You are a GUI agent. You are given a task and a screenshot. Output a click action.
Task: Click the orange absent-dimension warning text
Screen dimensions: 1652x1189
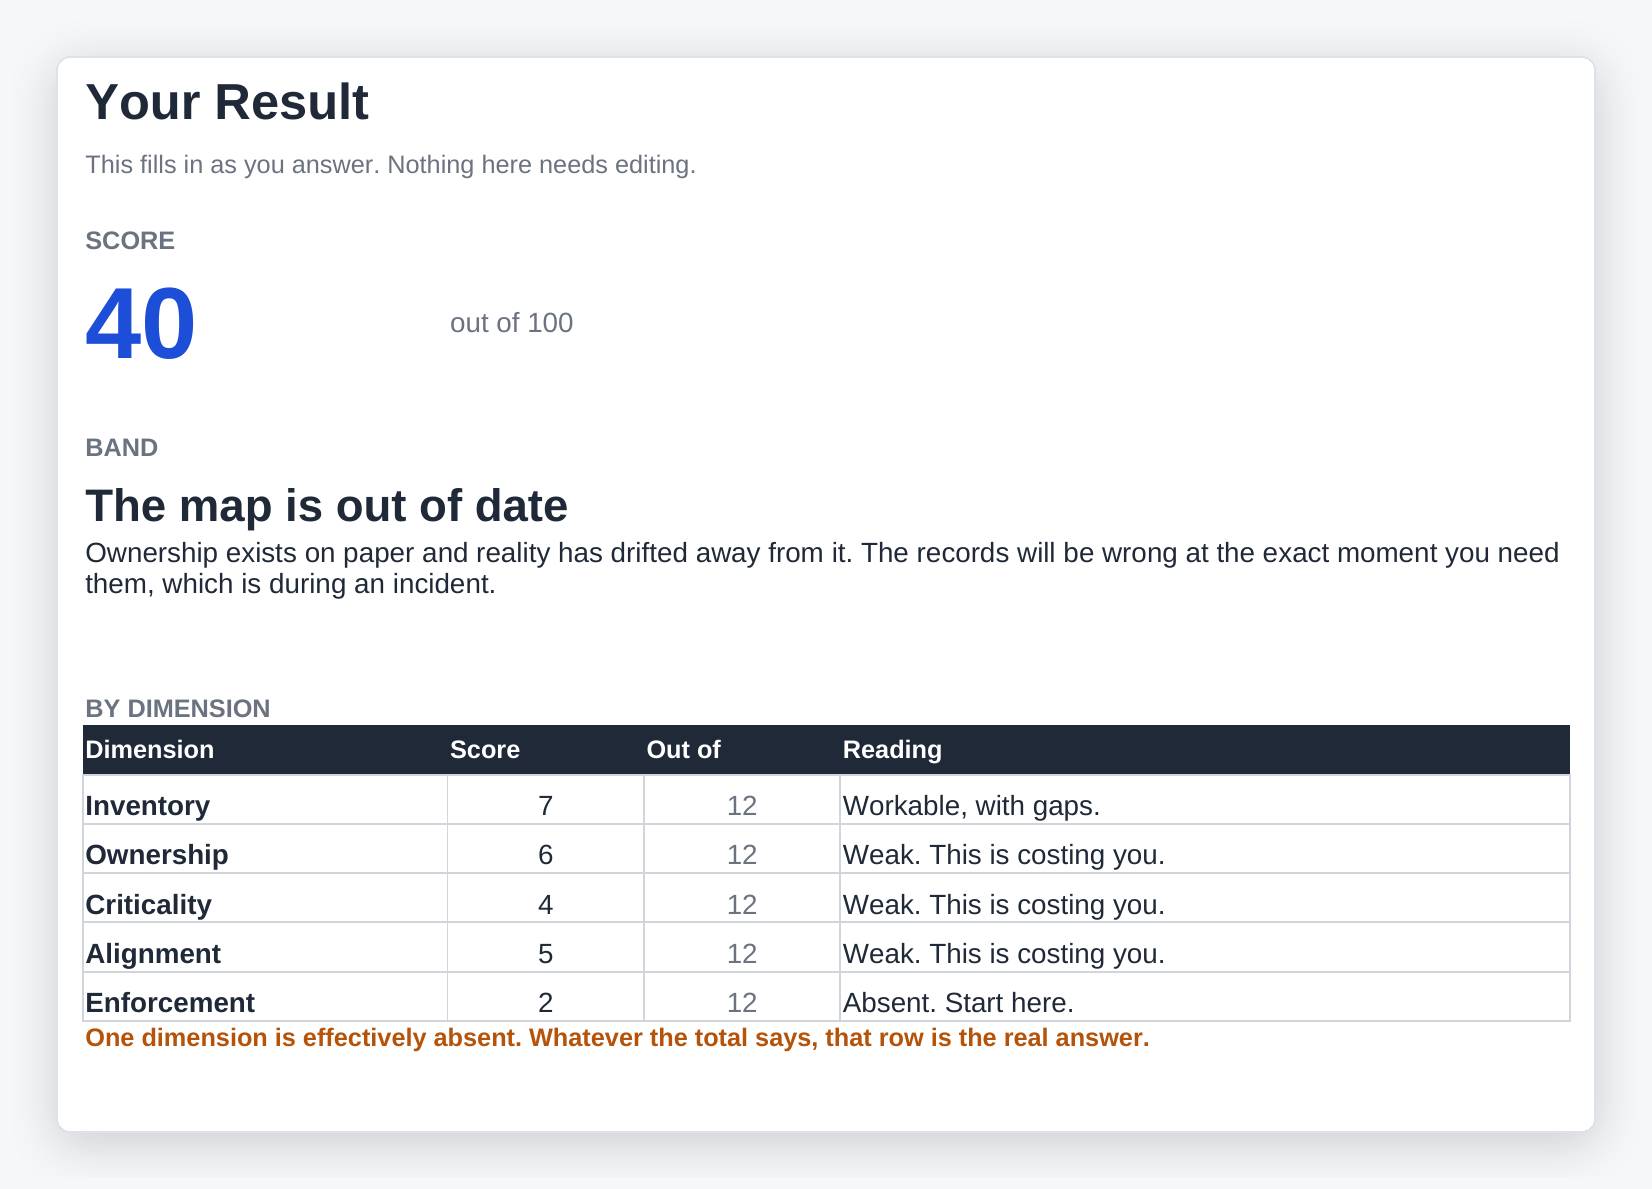tap(617, 1038)
